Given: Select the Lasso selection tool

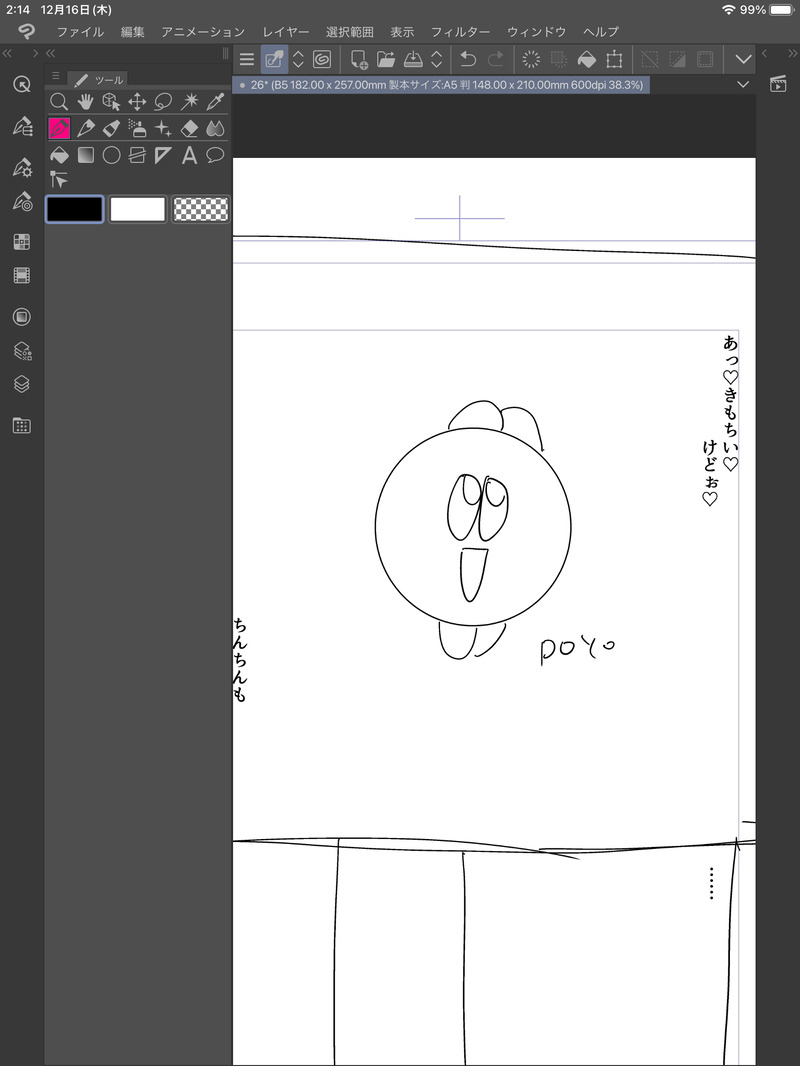Looking at the screenshot, I should click(163, 102).
